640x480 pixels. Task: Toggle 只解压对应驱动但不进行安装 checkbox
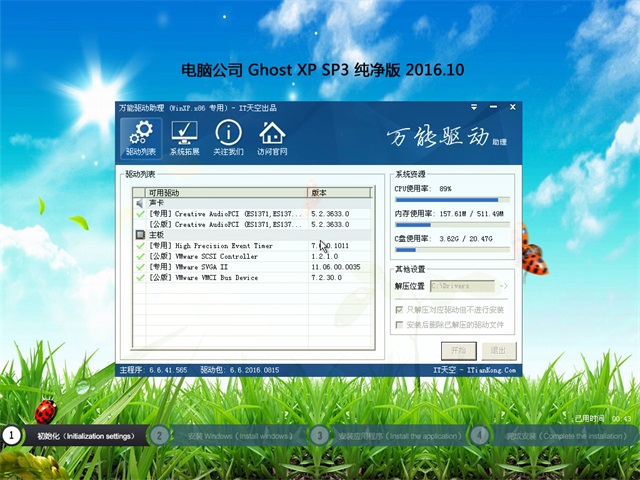399,310
